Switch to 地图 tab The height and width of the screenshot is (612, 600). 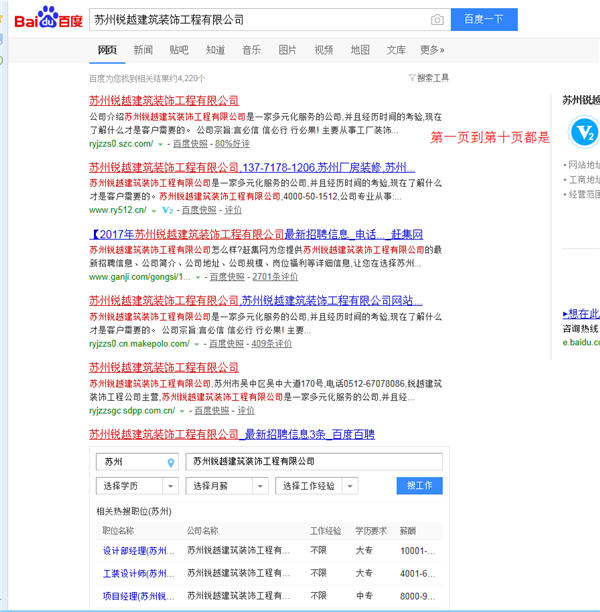point(360,50)
